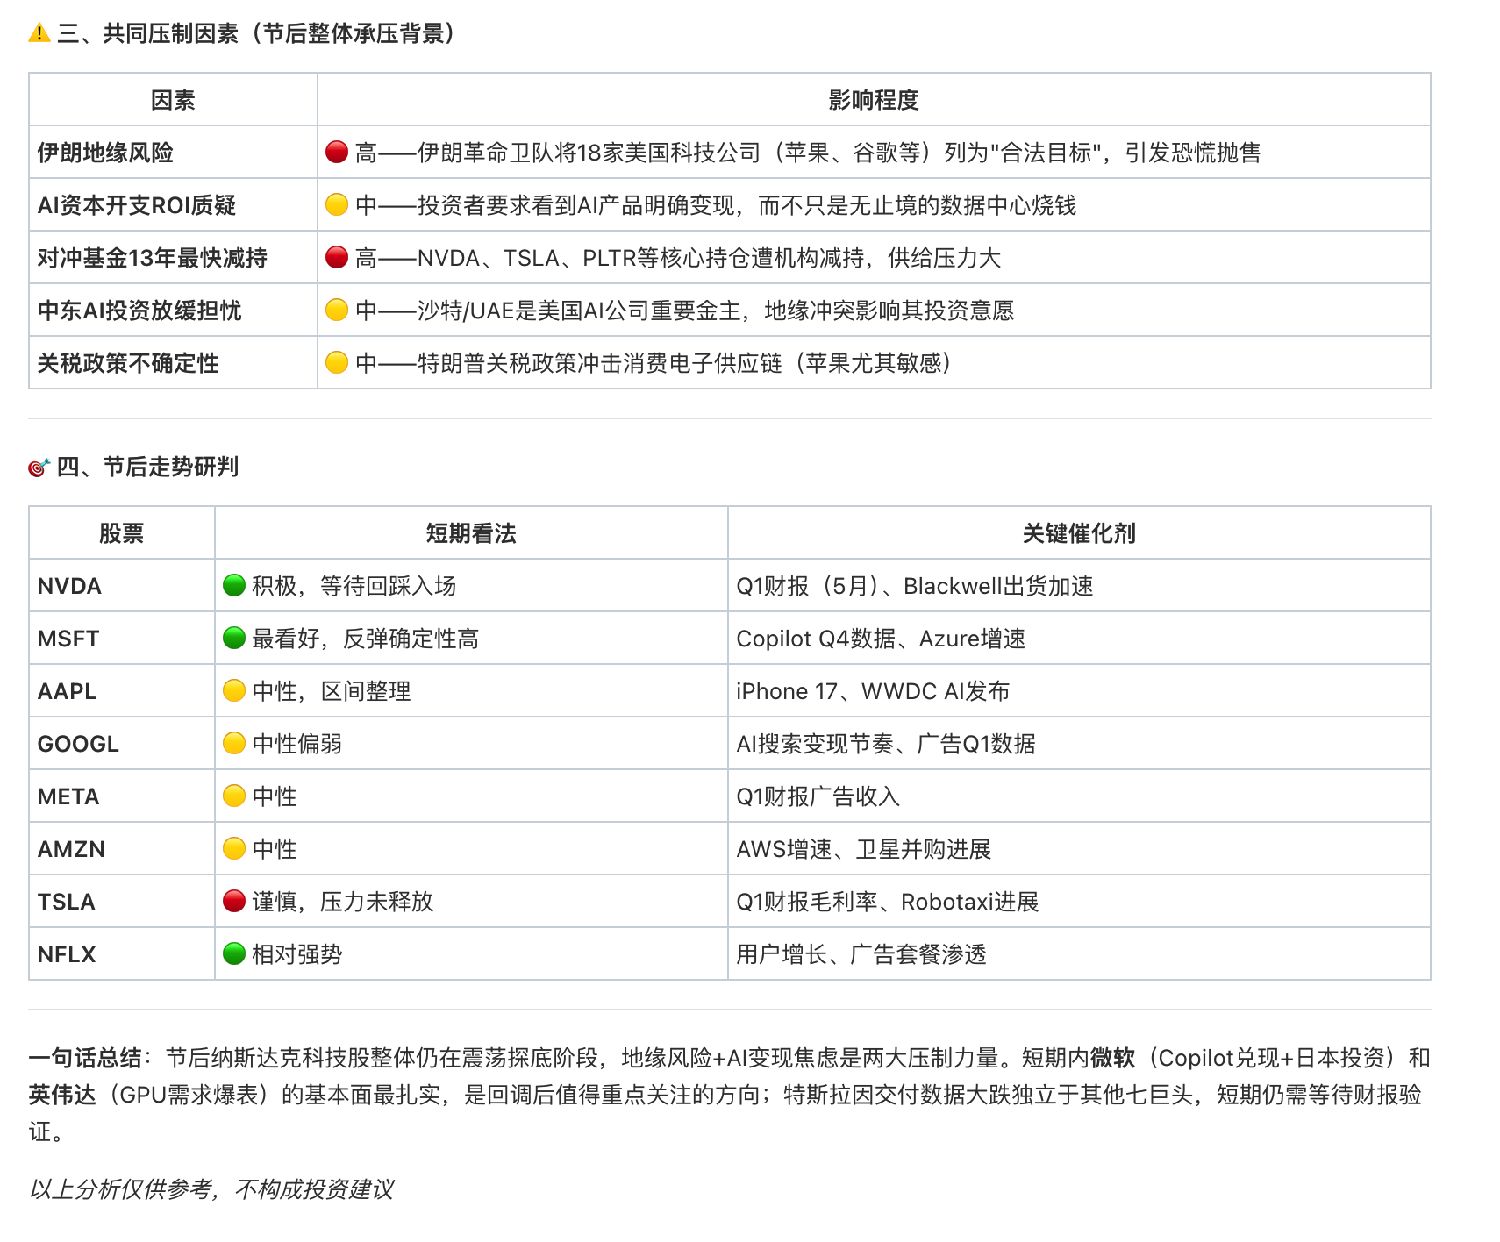Click the green circle in the MSFT row
The width and height of the screenshot is (1500, 1242).
click(235, 638)
